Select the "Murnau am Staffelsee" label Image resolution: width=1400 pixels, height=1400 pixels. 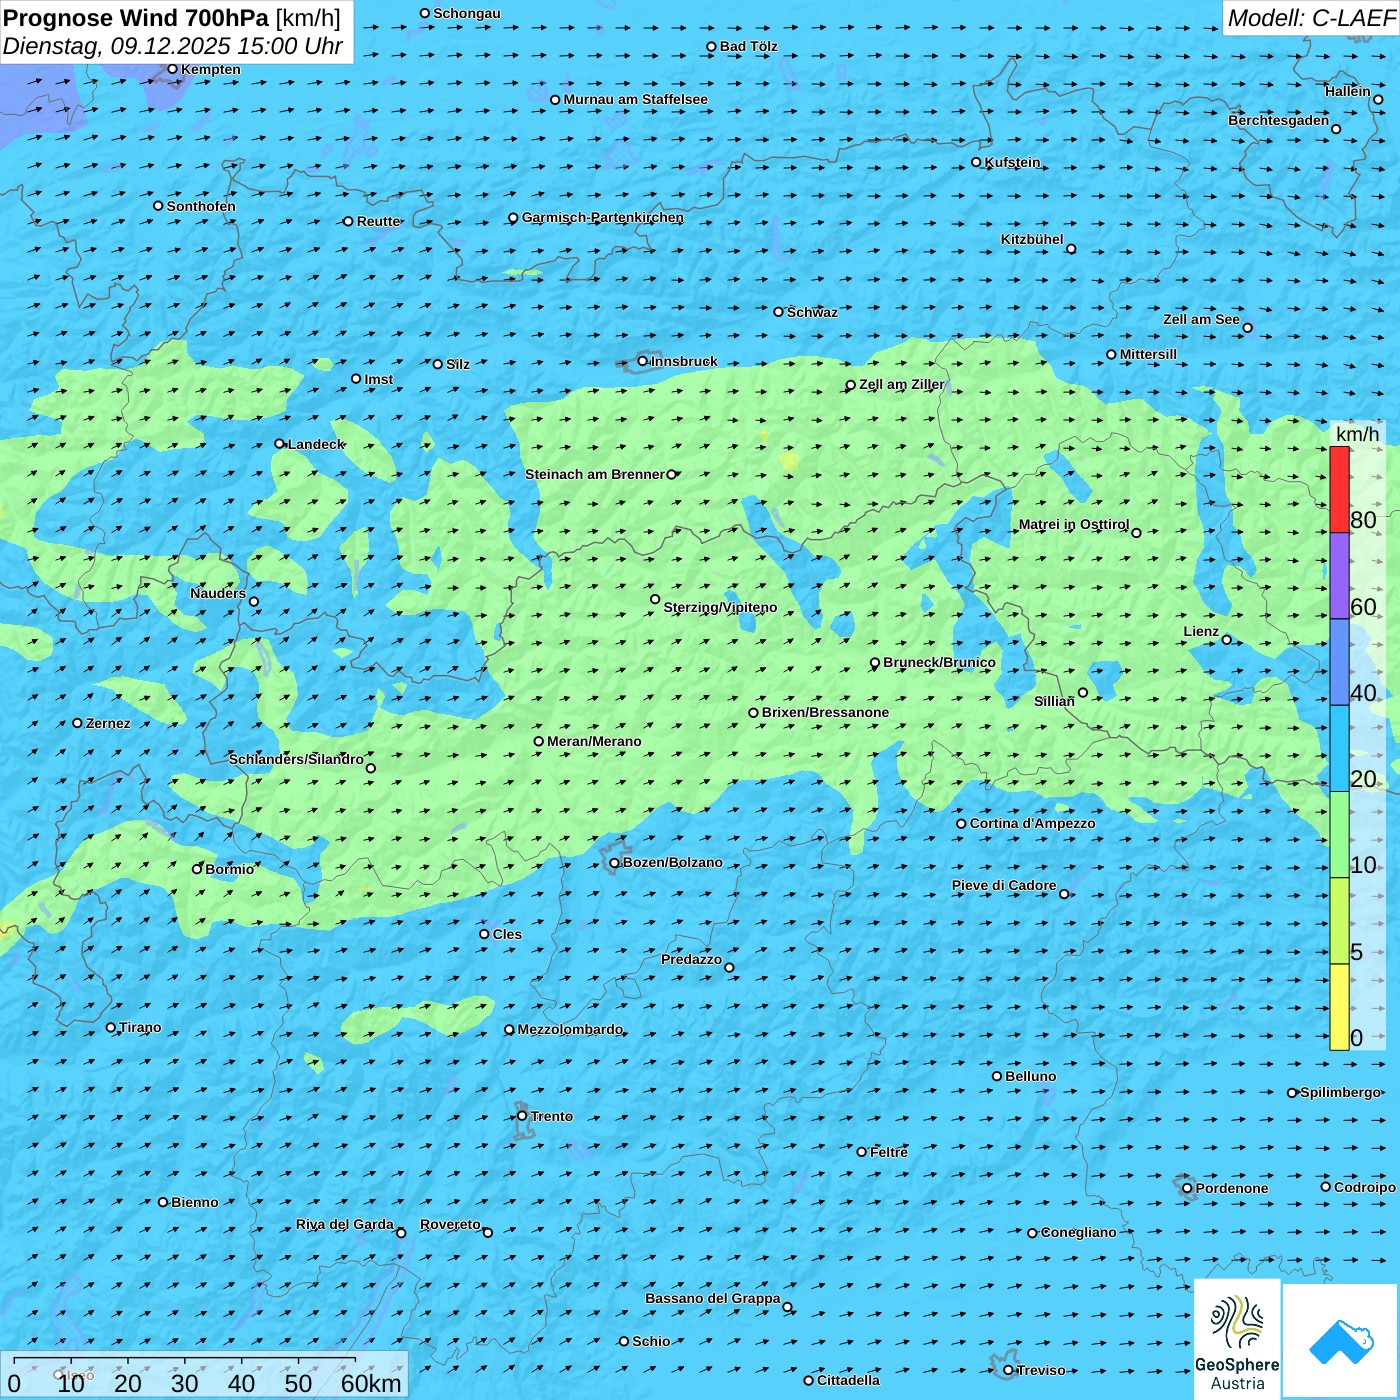636,99
